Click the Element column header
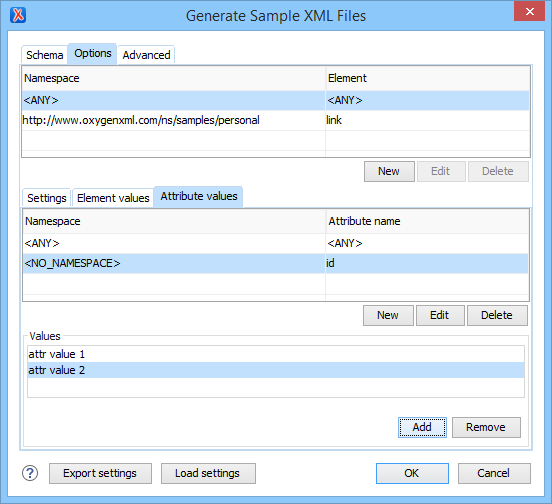Viewport: 552px width, 504px height. (x=427, y=78)
